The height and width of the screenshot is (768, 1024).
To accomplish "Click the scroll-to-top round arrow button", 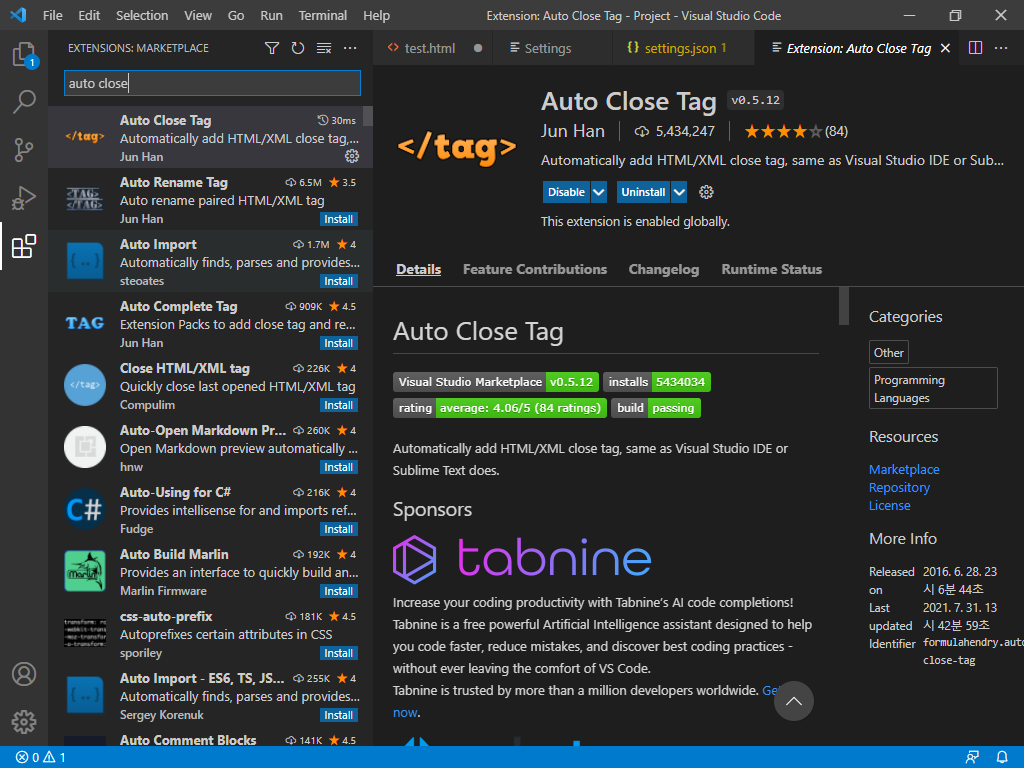I will [x=793, y=701].
